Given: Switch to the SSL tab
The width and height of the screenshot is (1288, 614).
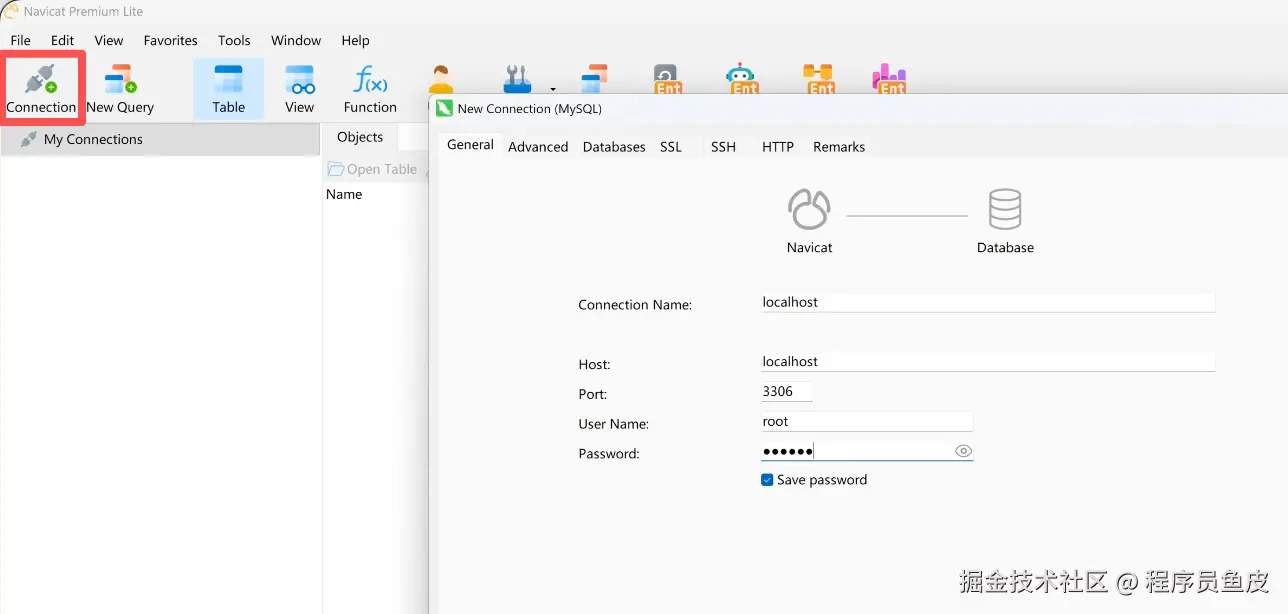Looking at the screenshot, I should [x=671, y=147].
